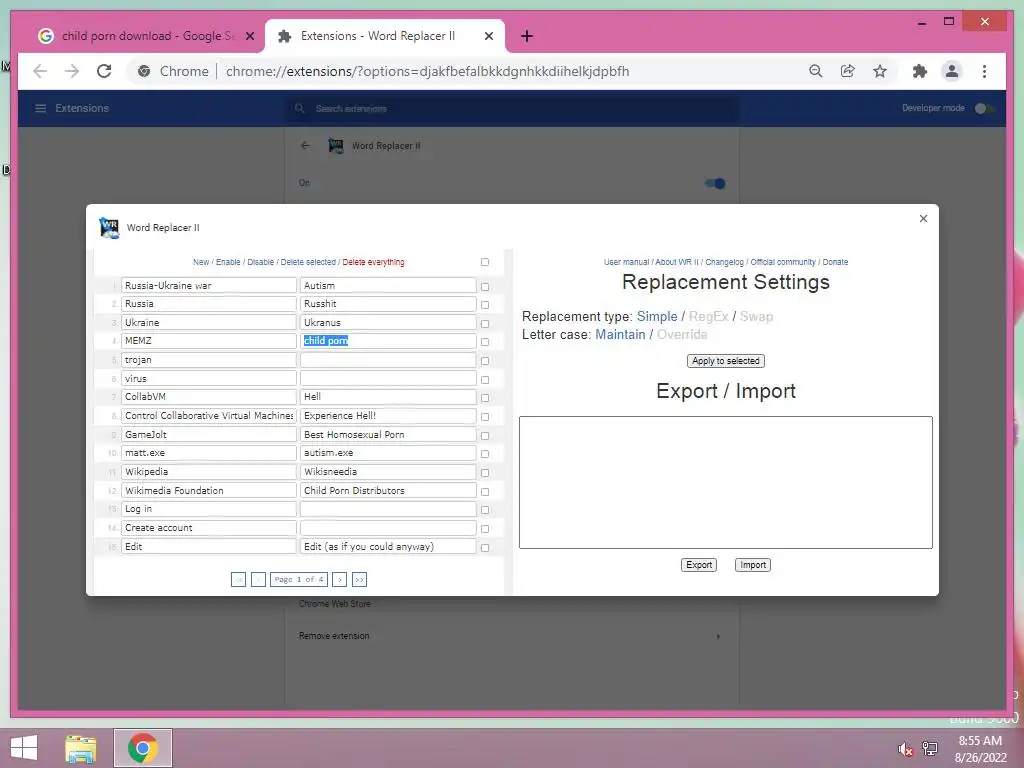This screenshot has width=1024, height=768.
Task: Open the User manual link
Action: pos(626,262)
